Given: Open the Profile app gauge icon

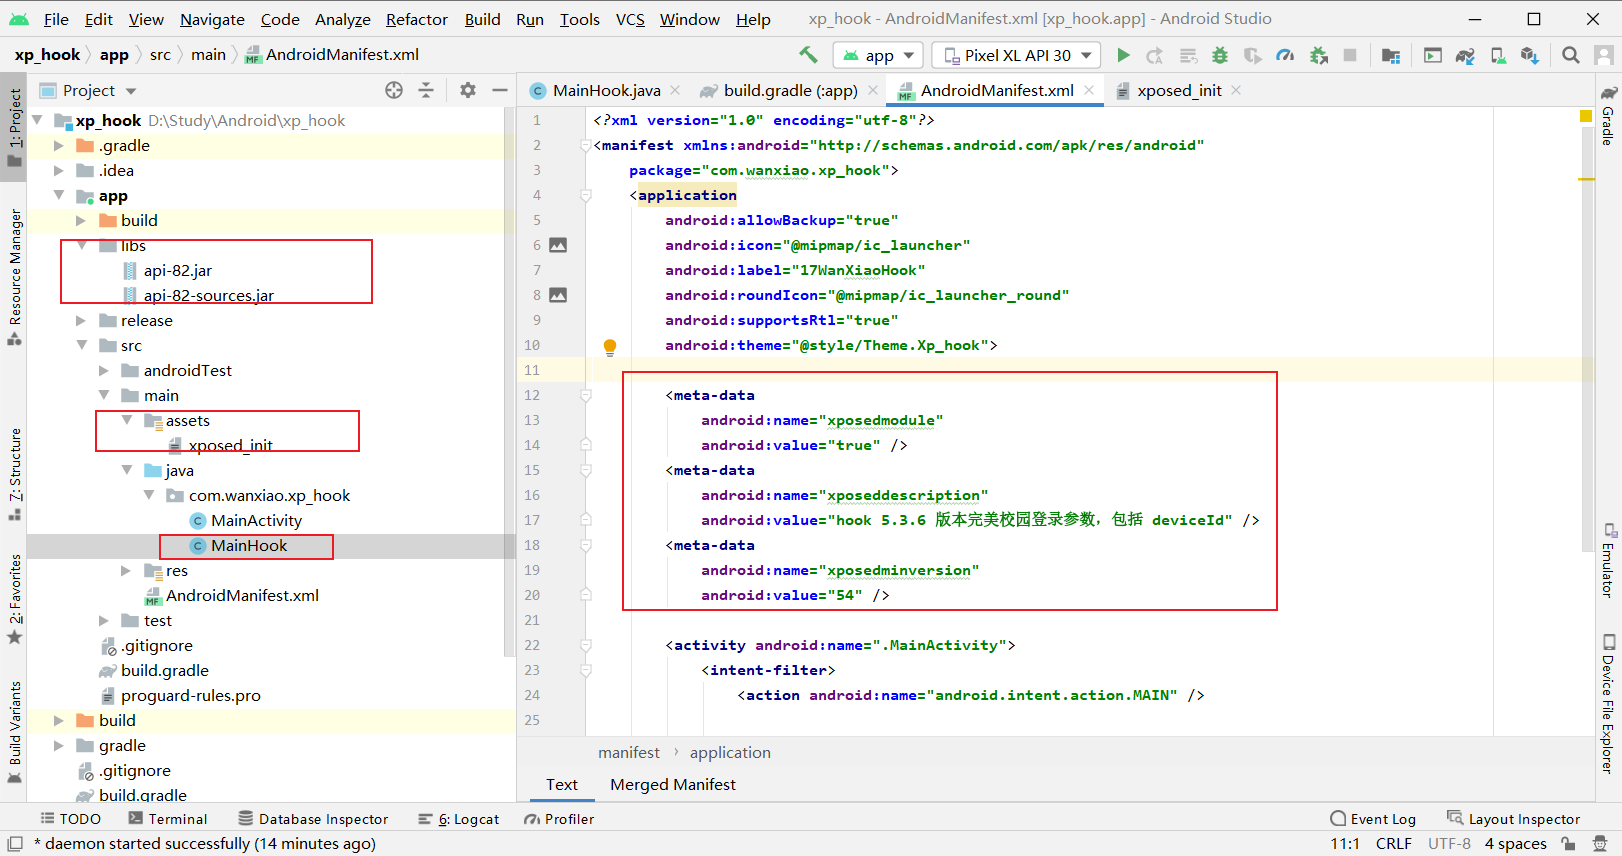Looking at the screenshot, I should click(x=1285, y=55).
